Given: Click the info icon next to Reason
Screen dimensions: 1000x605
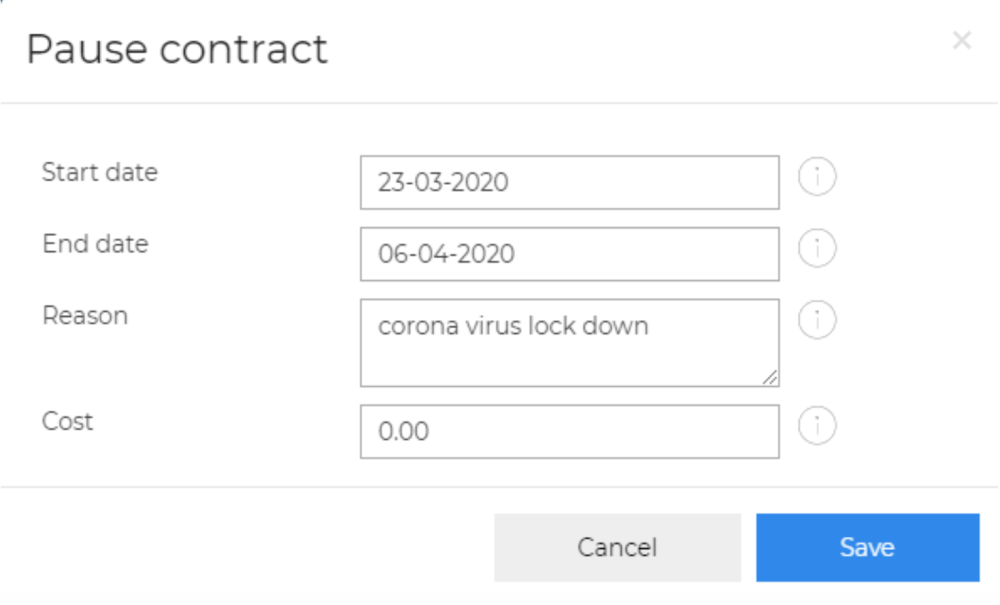Looking at the screenshot, I should coord(817,319).
